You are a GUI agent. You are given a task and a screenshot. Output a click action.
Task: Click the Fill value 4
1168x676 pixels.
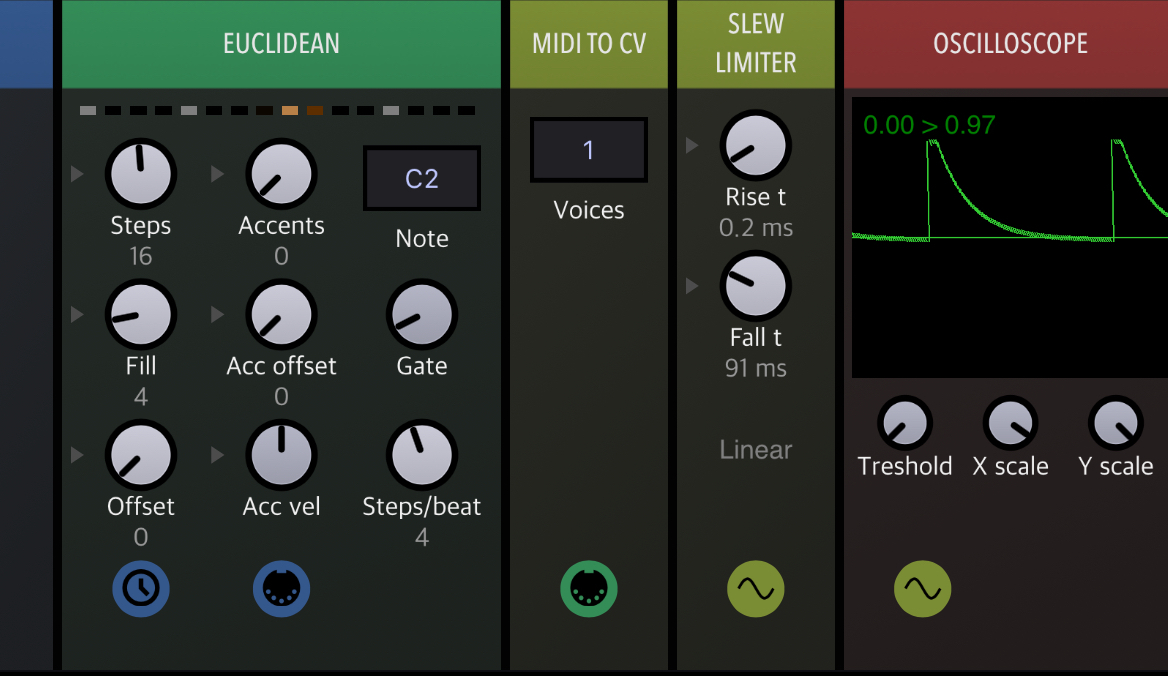point(141,397)
